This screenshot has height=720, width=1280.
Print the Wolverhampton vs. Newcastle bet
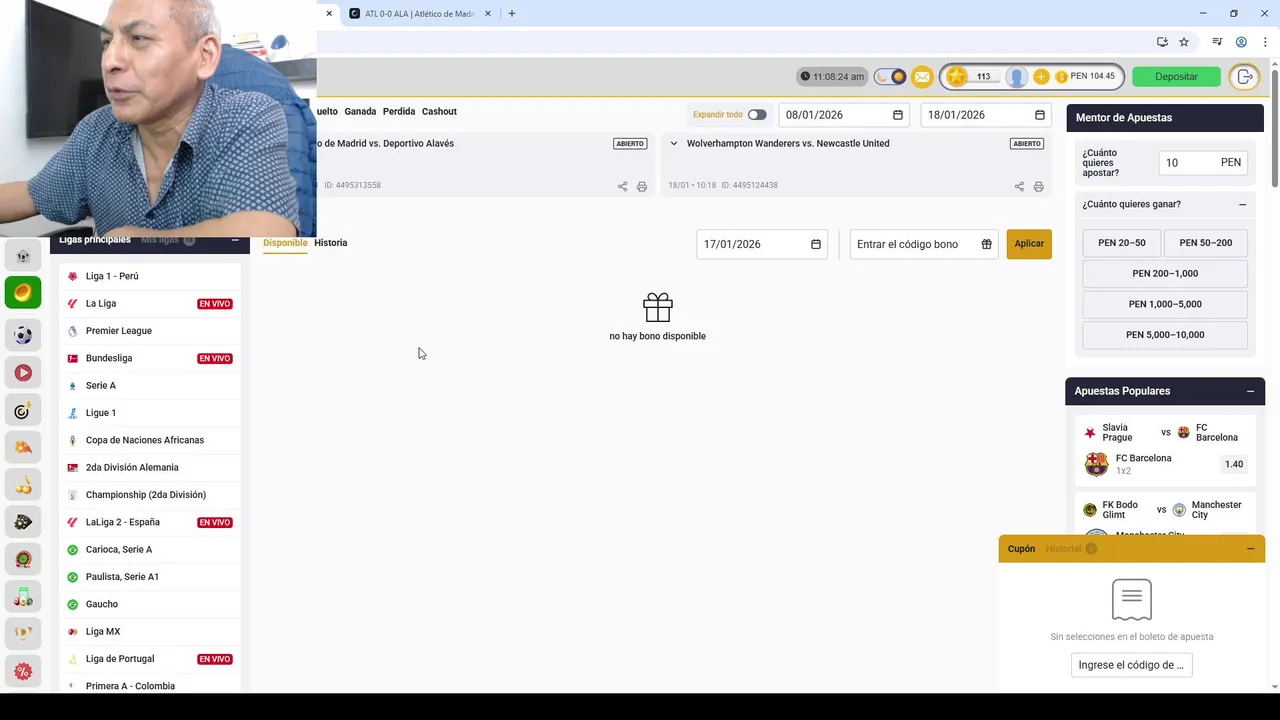point(1038,186)
